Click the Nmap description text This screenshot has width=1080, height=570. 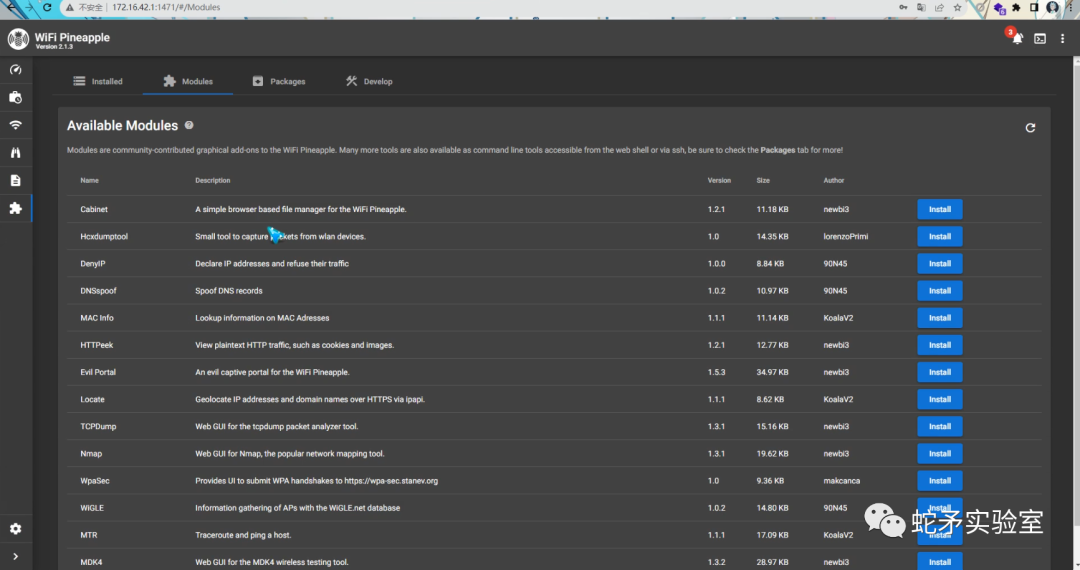[x=289, y=454]
